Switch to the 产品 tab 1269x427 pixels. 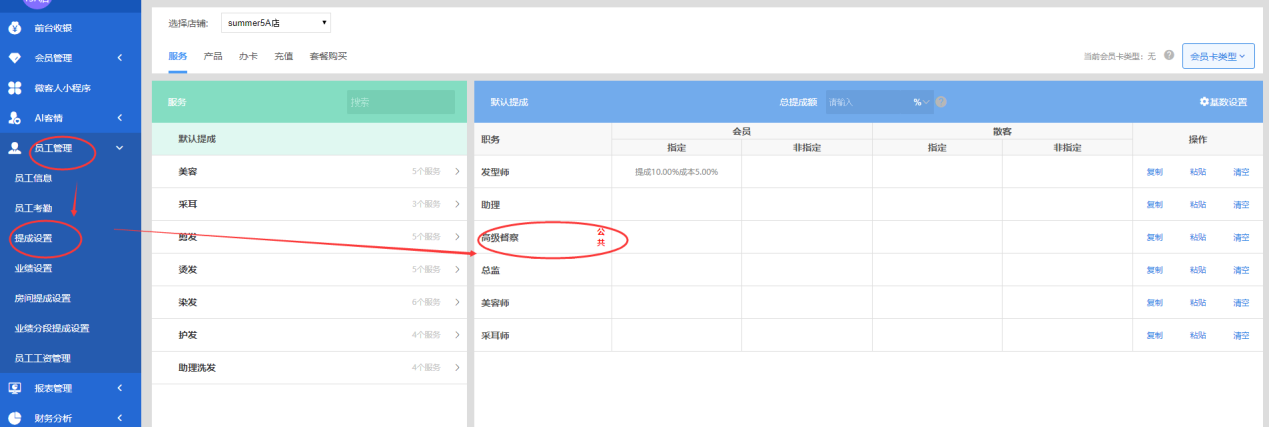(x=212, y=56)
